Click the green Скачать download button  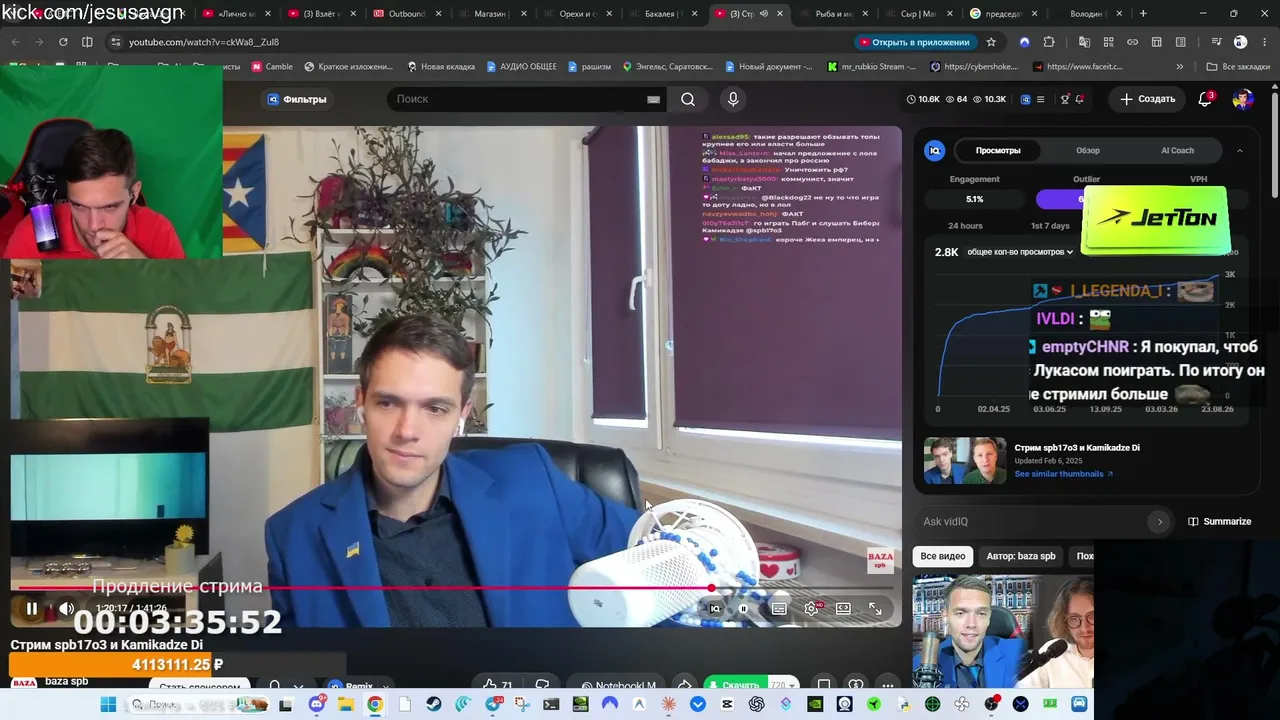pos(733,686)
